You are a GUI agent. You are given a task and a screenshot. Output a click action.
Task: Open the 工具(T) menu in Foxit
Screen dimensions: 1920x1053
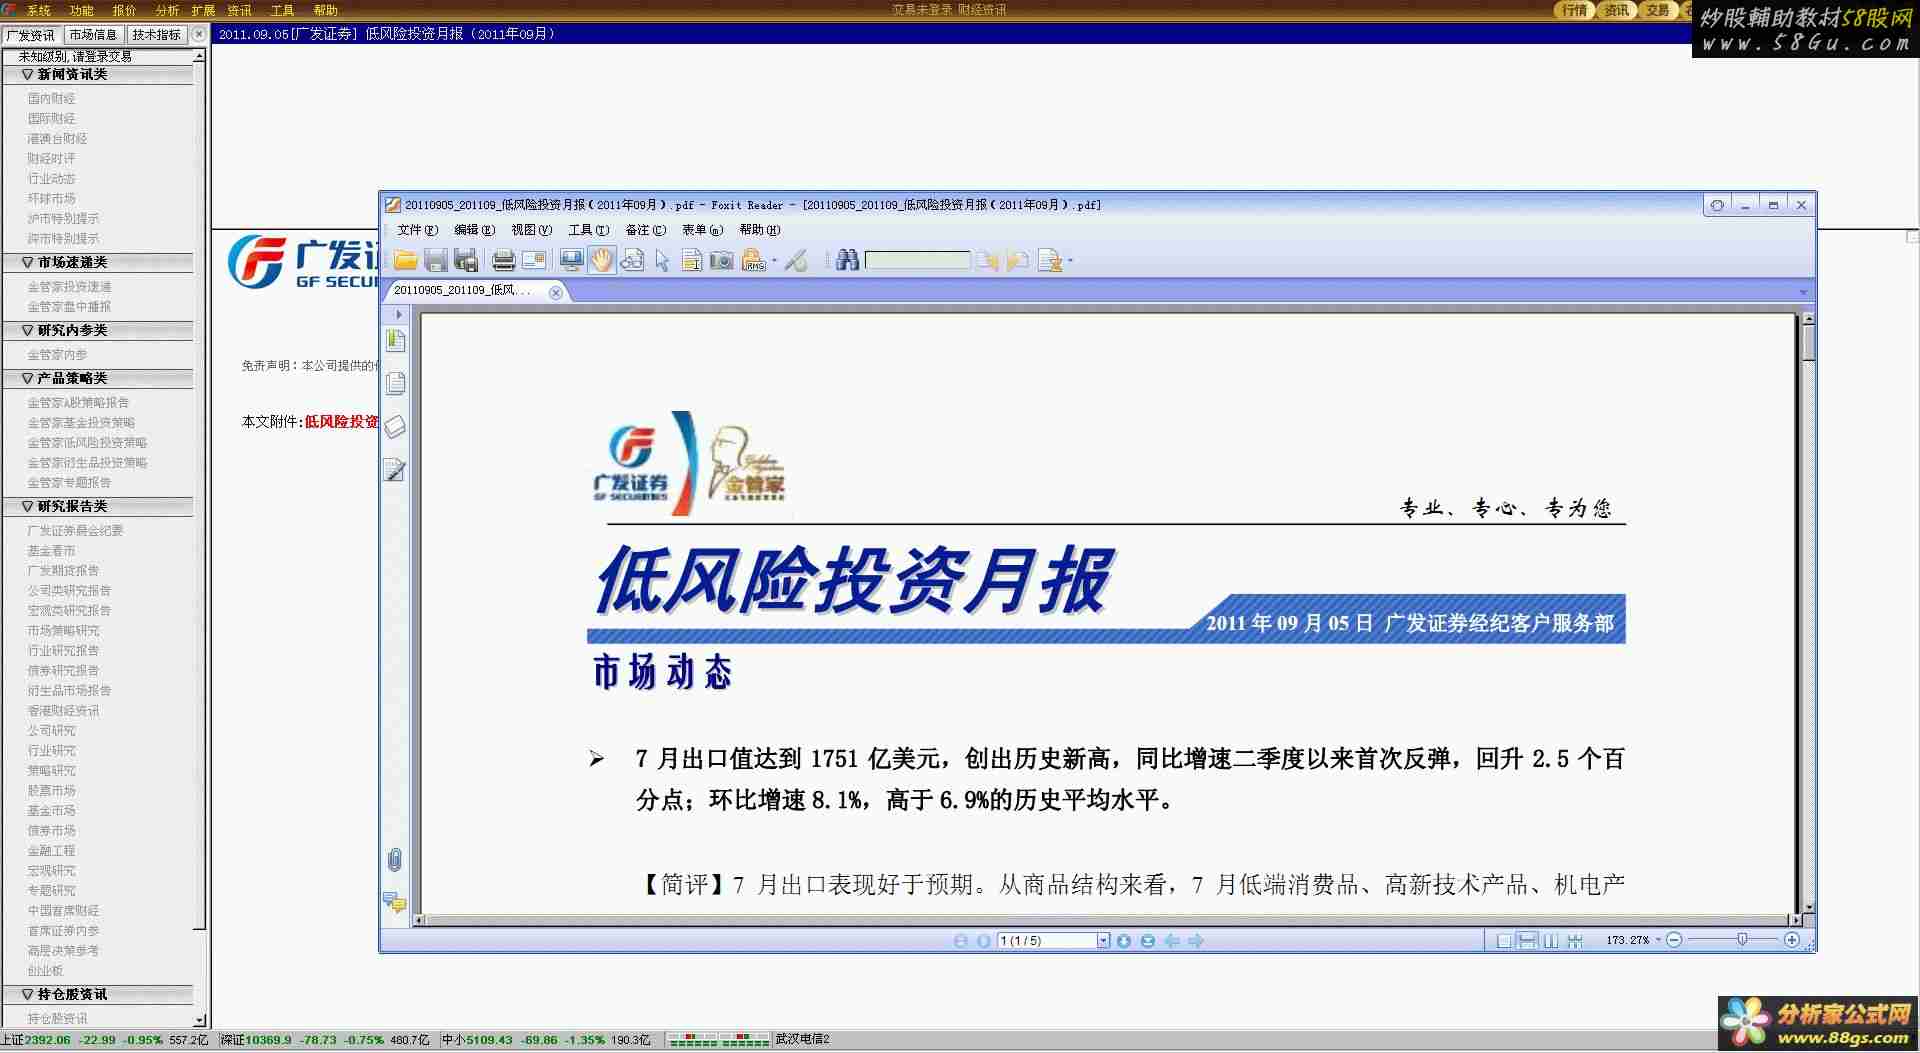coord(588,230)
